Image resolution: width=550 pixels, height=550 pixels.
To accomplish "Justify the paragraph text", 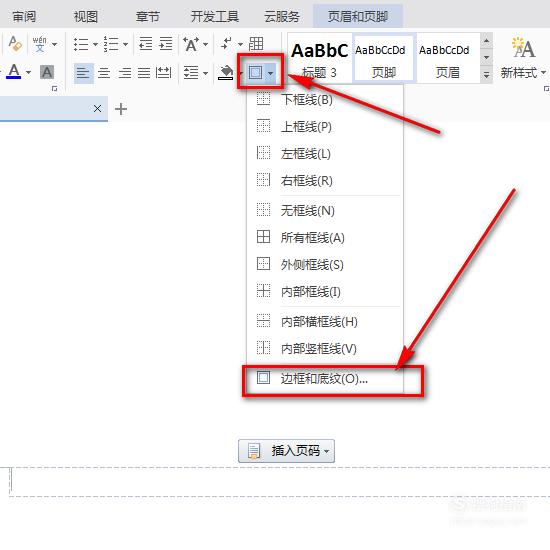I will tap(144, 73).
